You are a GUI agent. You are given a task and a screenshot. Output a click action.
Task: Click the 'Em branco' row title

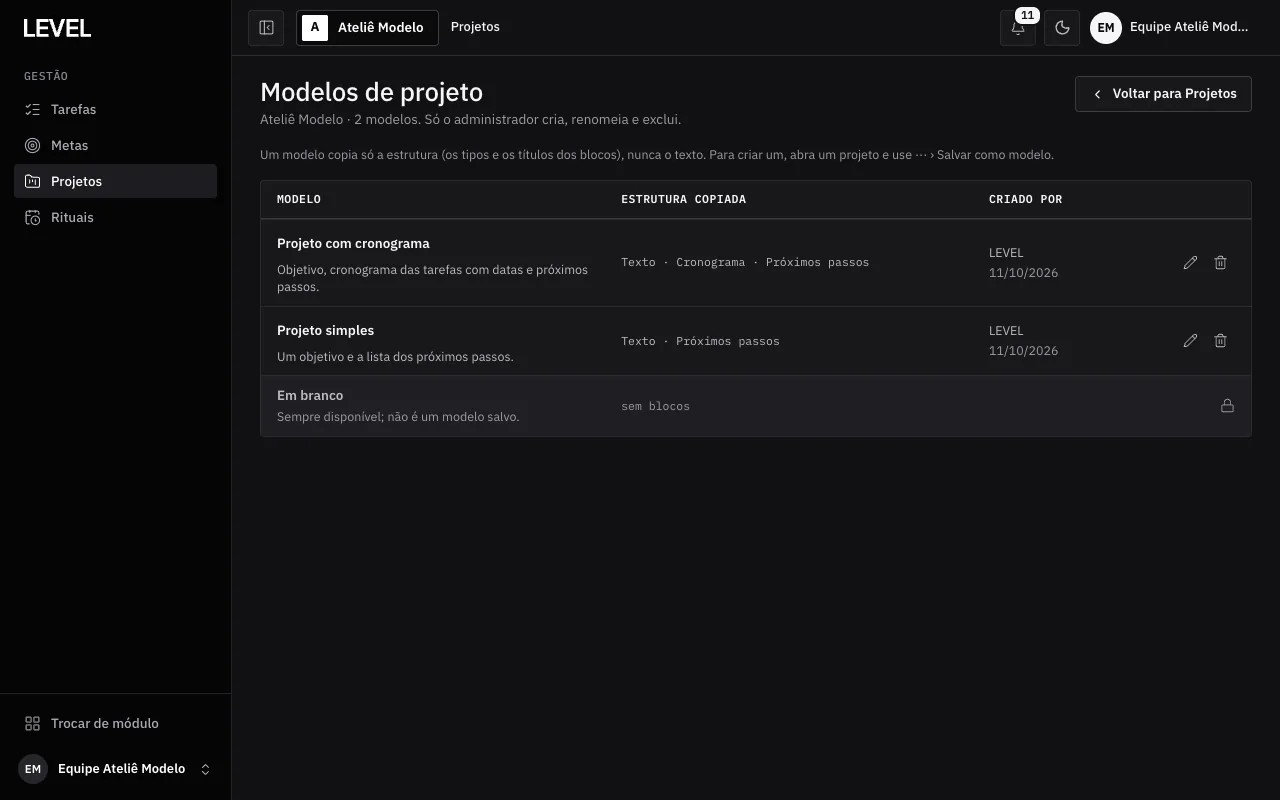point(310,396)
